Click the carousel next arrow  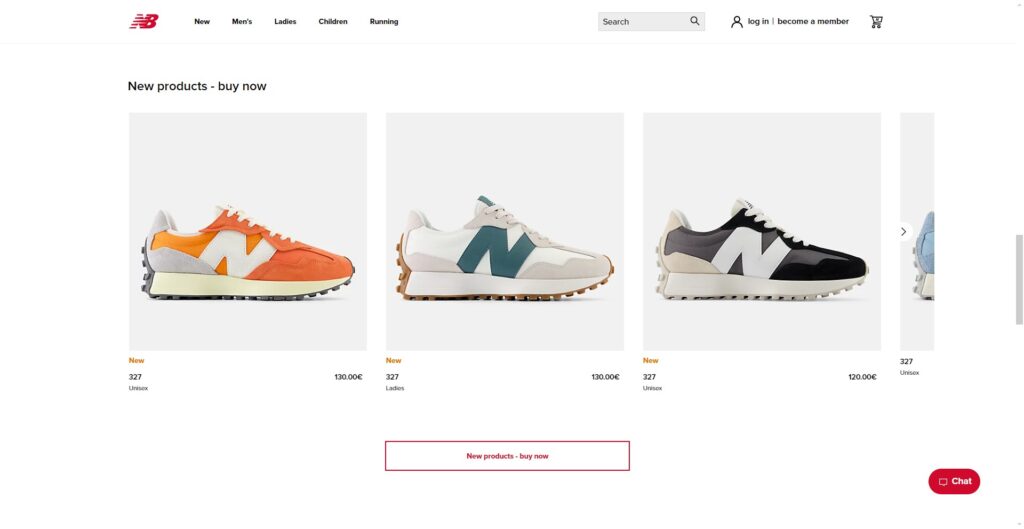pos(903,231)
